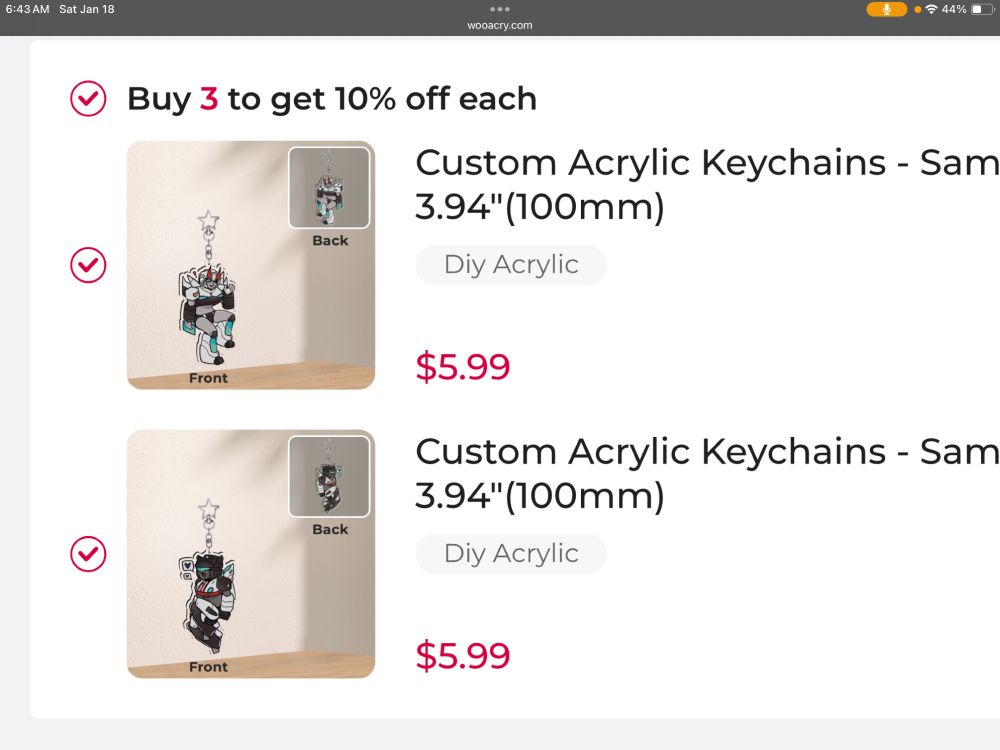This screenshot has height=750, width=1000.
Task: Open the first keychain's Back preview thumbnail
Action: click(x=329, y=188)
